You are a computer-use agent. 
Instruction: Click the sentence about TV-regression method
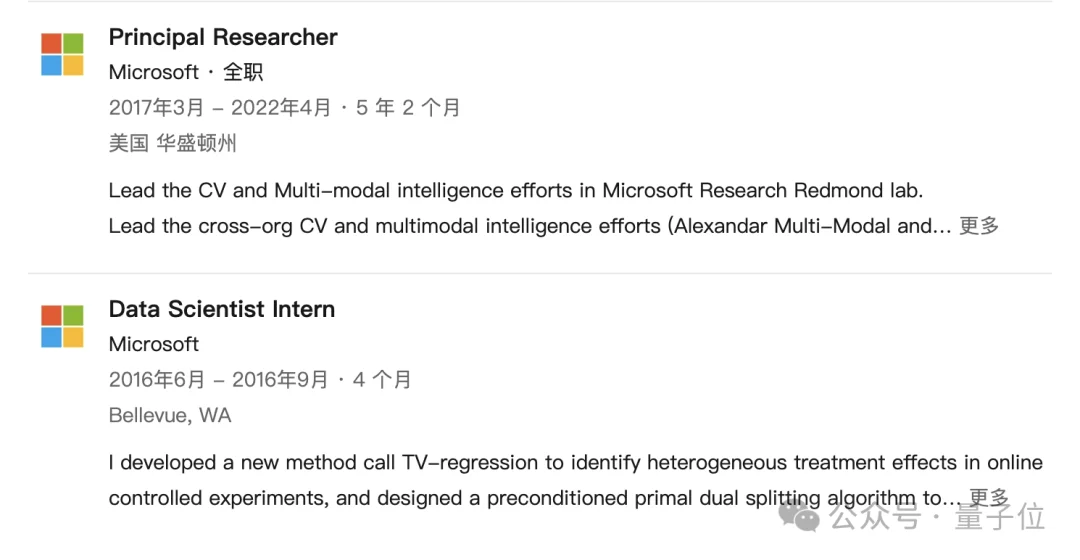575,462
